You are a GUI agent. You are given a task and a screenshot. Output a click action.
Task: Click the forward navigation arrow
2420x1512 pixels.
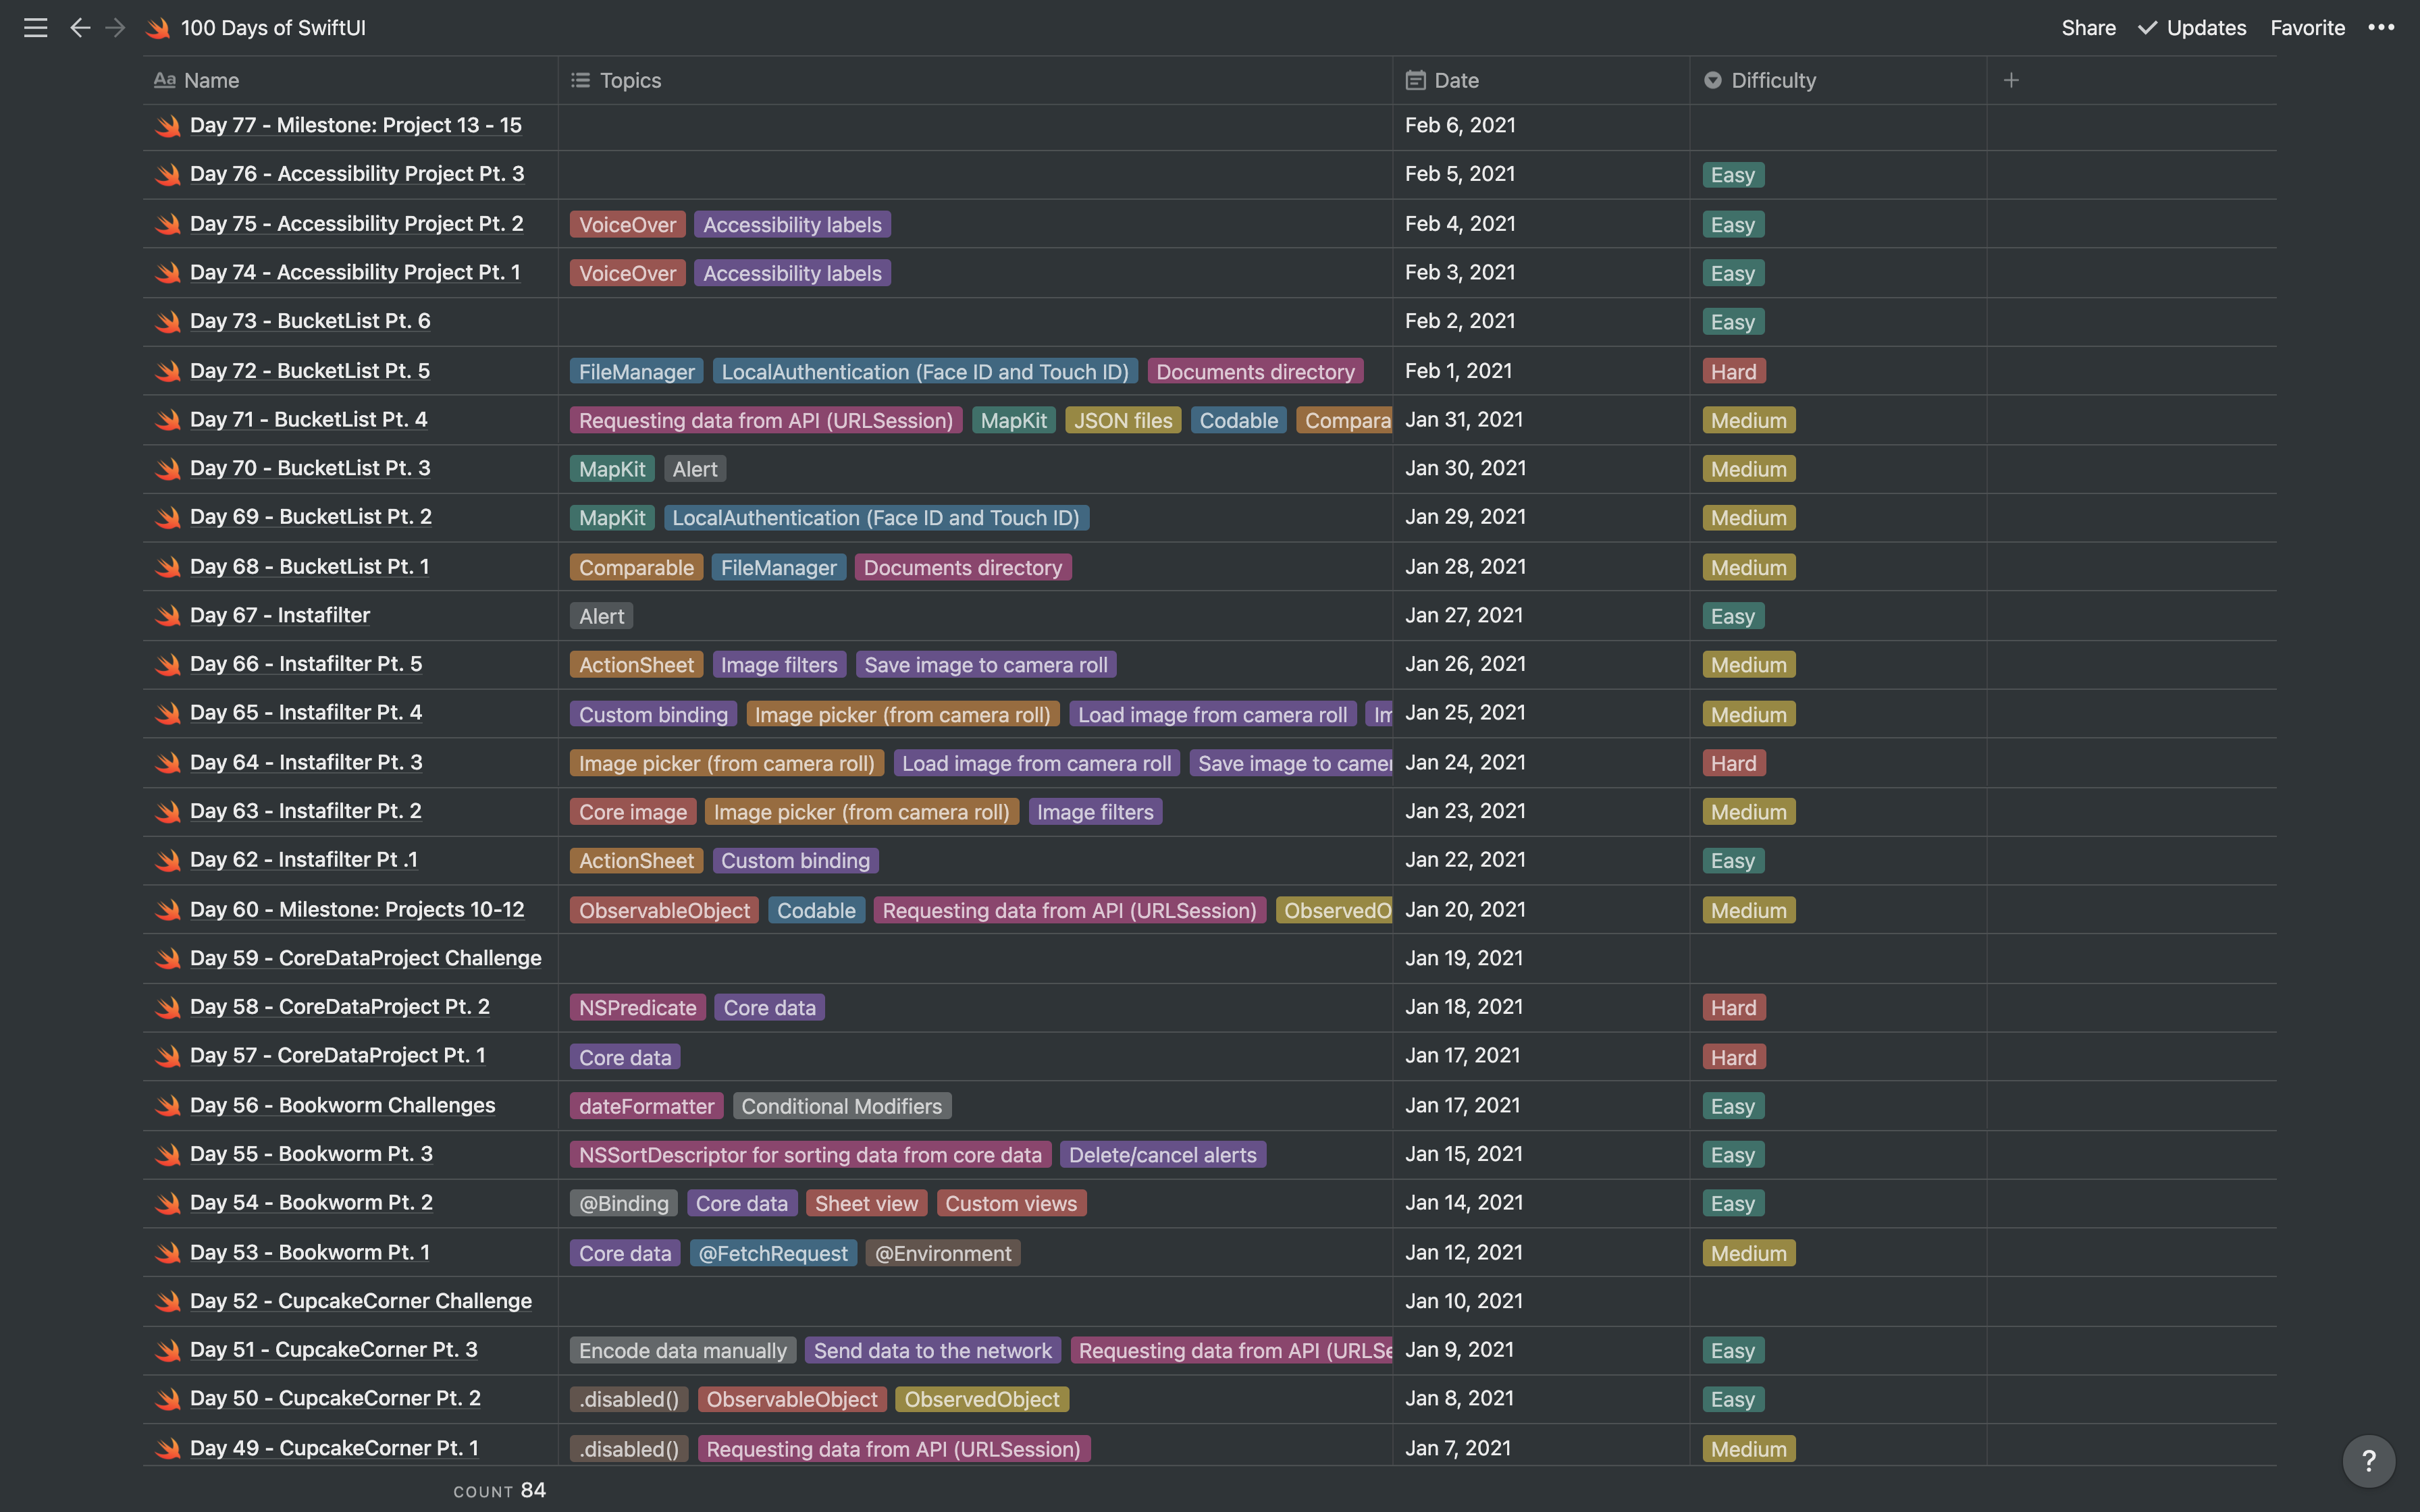116,28
